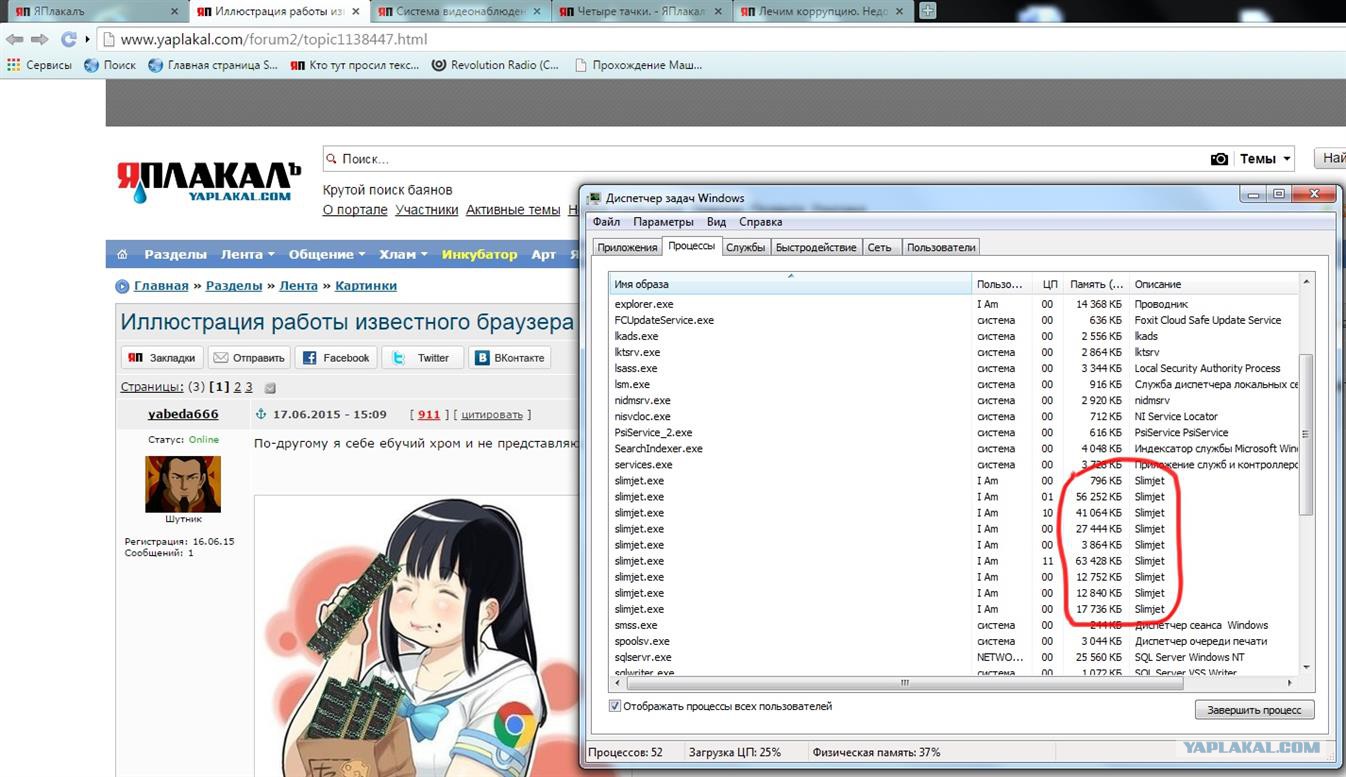Open the Вид menu in Task Manager
Screen dimensions: 1346x777
coord(716,222)
